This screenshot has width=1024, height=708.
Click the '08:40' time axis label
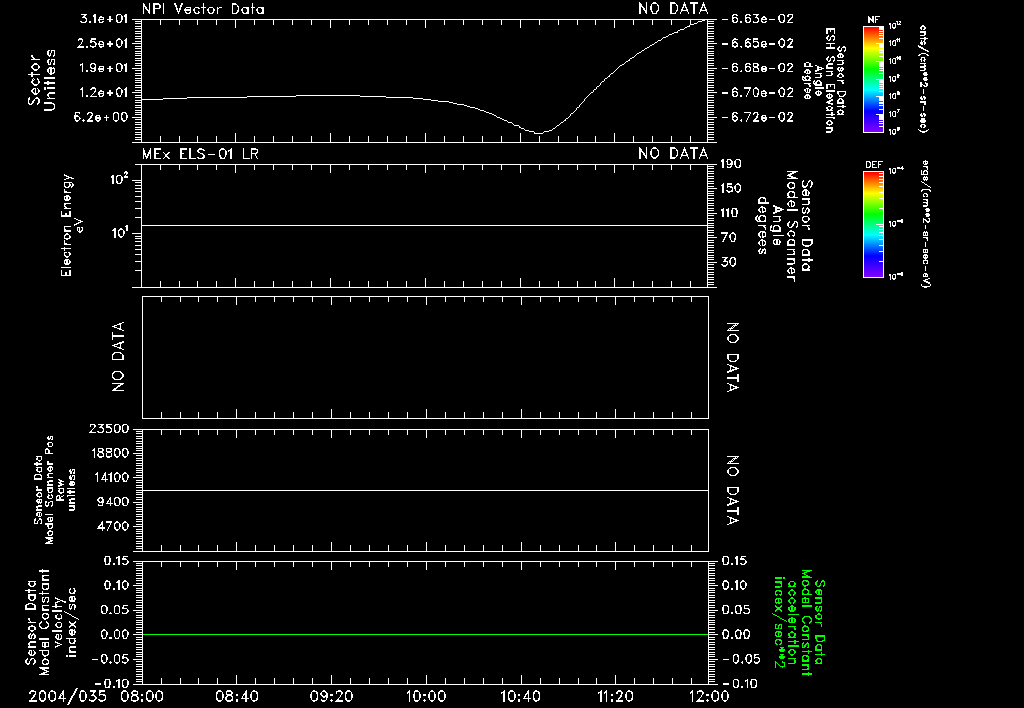tap(236, 696)
